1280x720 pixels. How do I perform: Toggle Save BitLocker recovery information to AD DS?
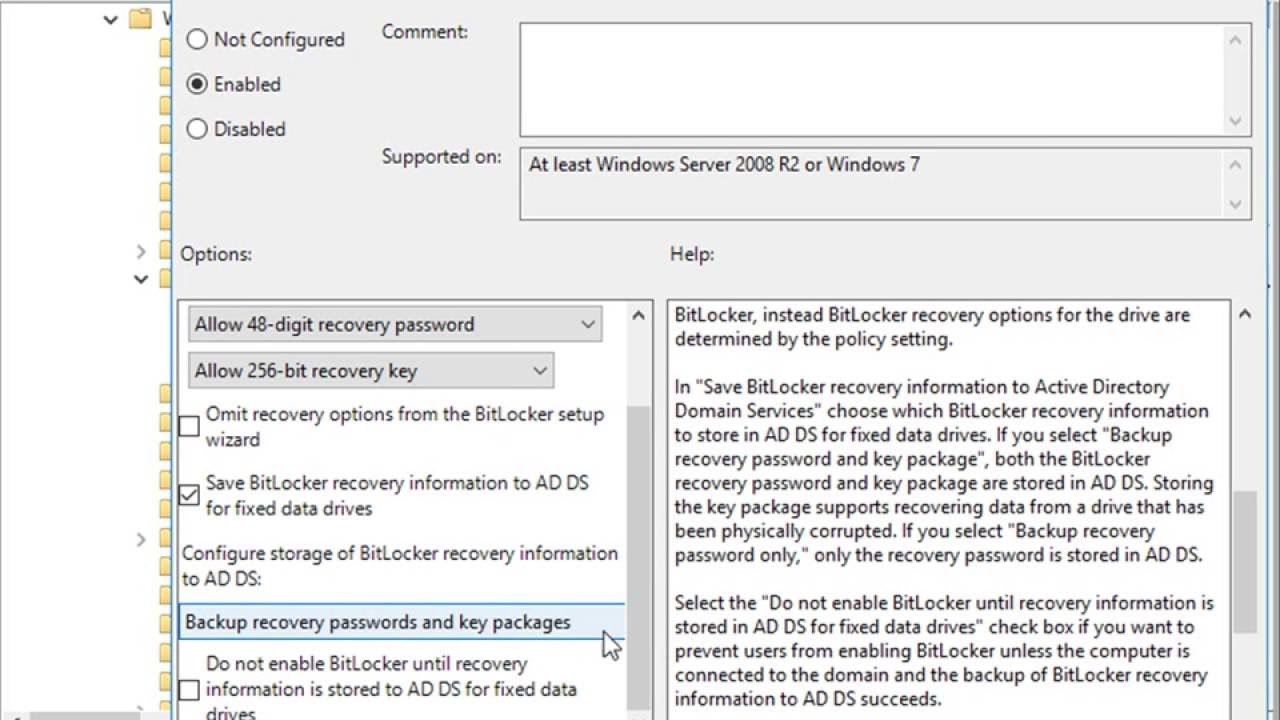(x=189, y=495)
